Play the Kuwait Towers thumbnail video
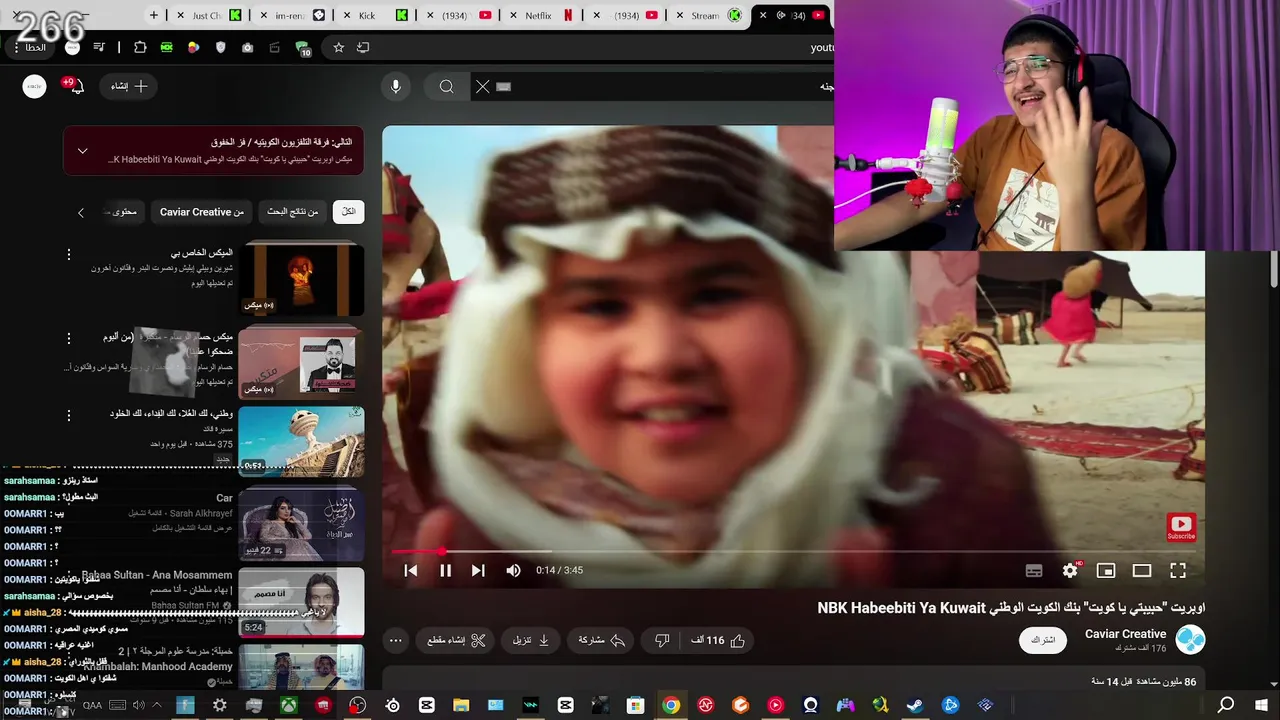This screenshot has height=720, width=1280. 301,442
